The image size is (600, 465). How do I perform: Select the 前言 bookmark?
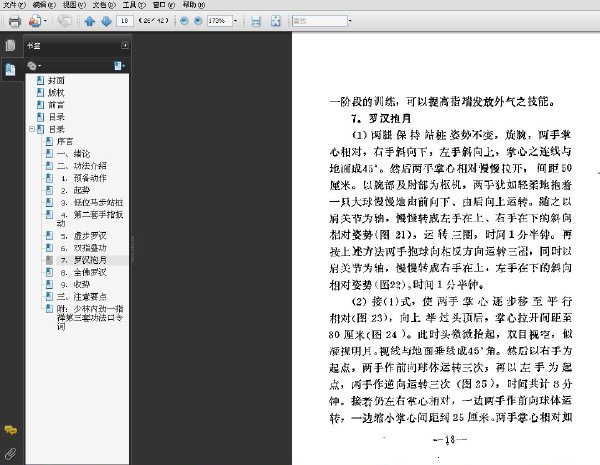[x=56, y=105]
